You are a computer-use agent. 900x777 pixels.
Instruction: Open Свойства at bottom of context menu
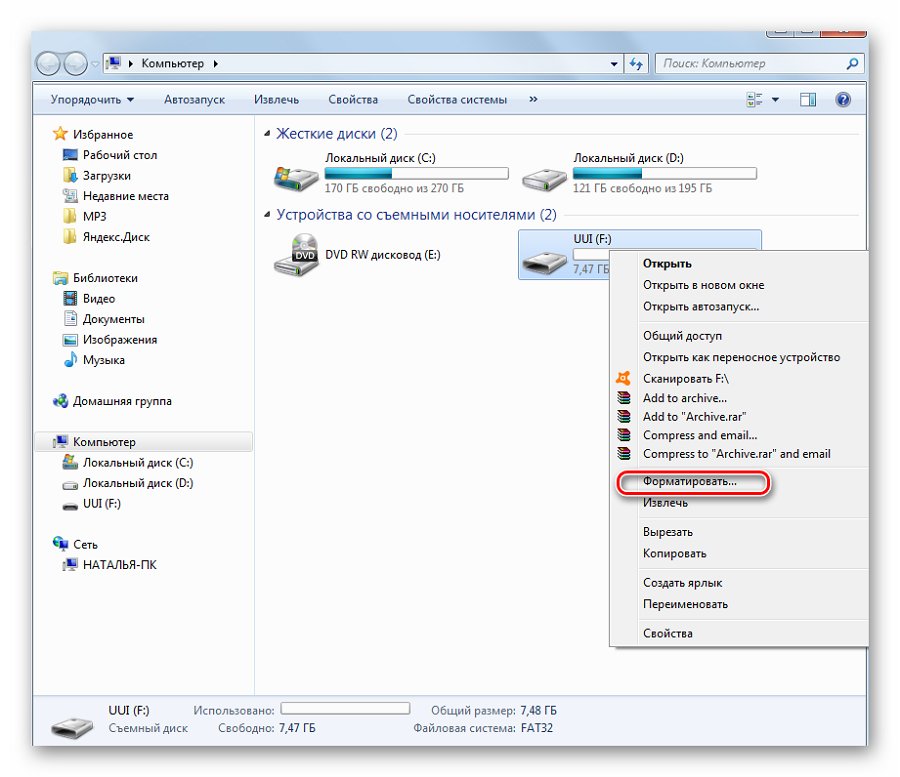668,633
